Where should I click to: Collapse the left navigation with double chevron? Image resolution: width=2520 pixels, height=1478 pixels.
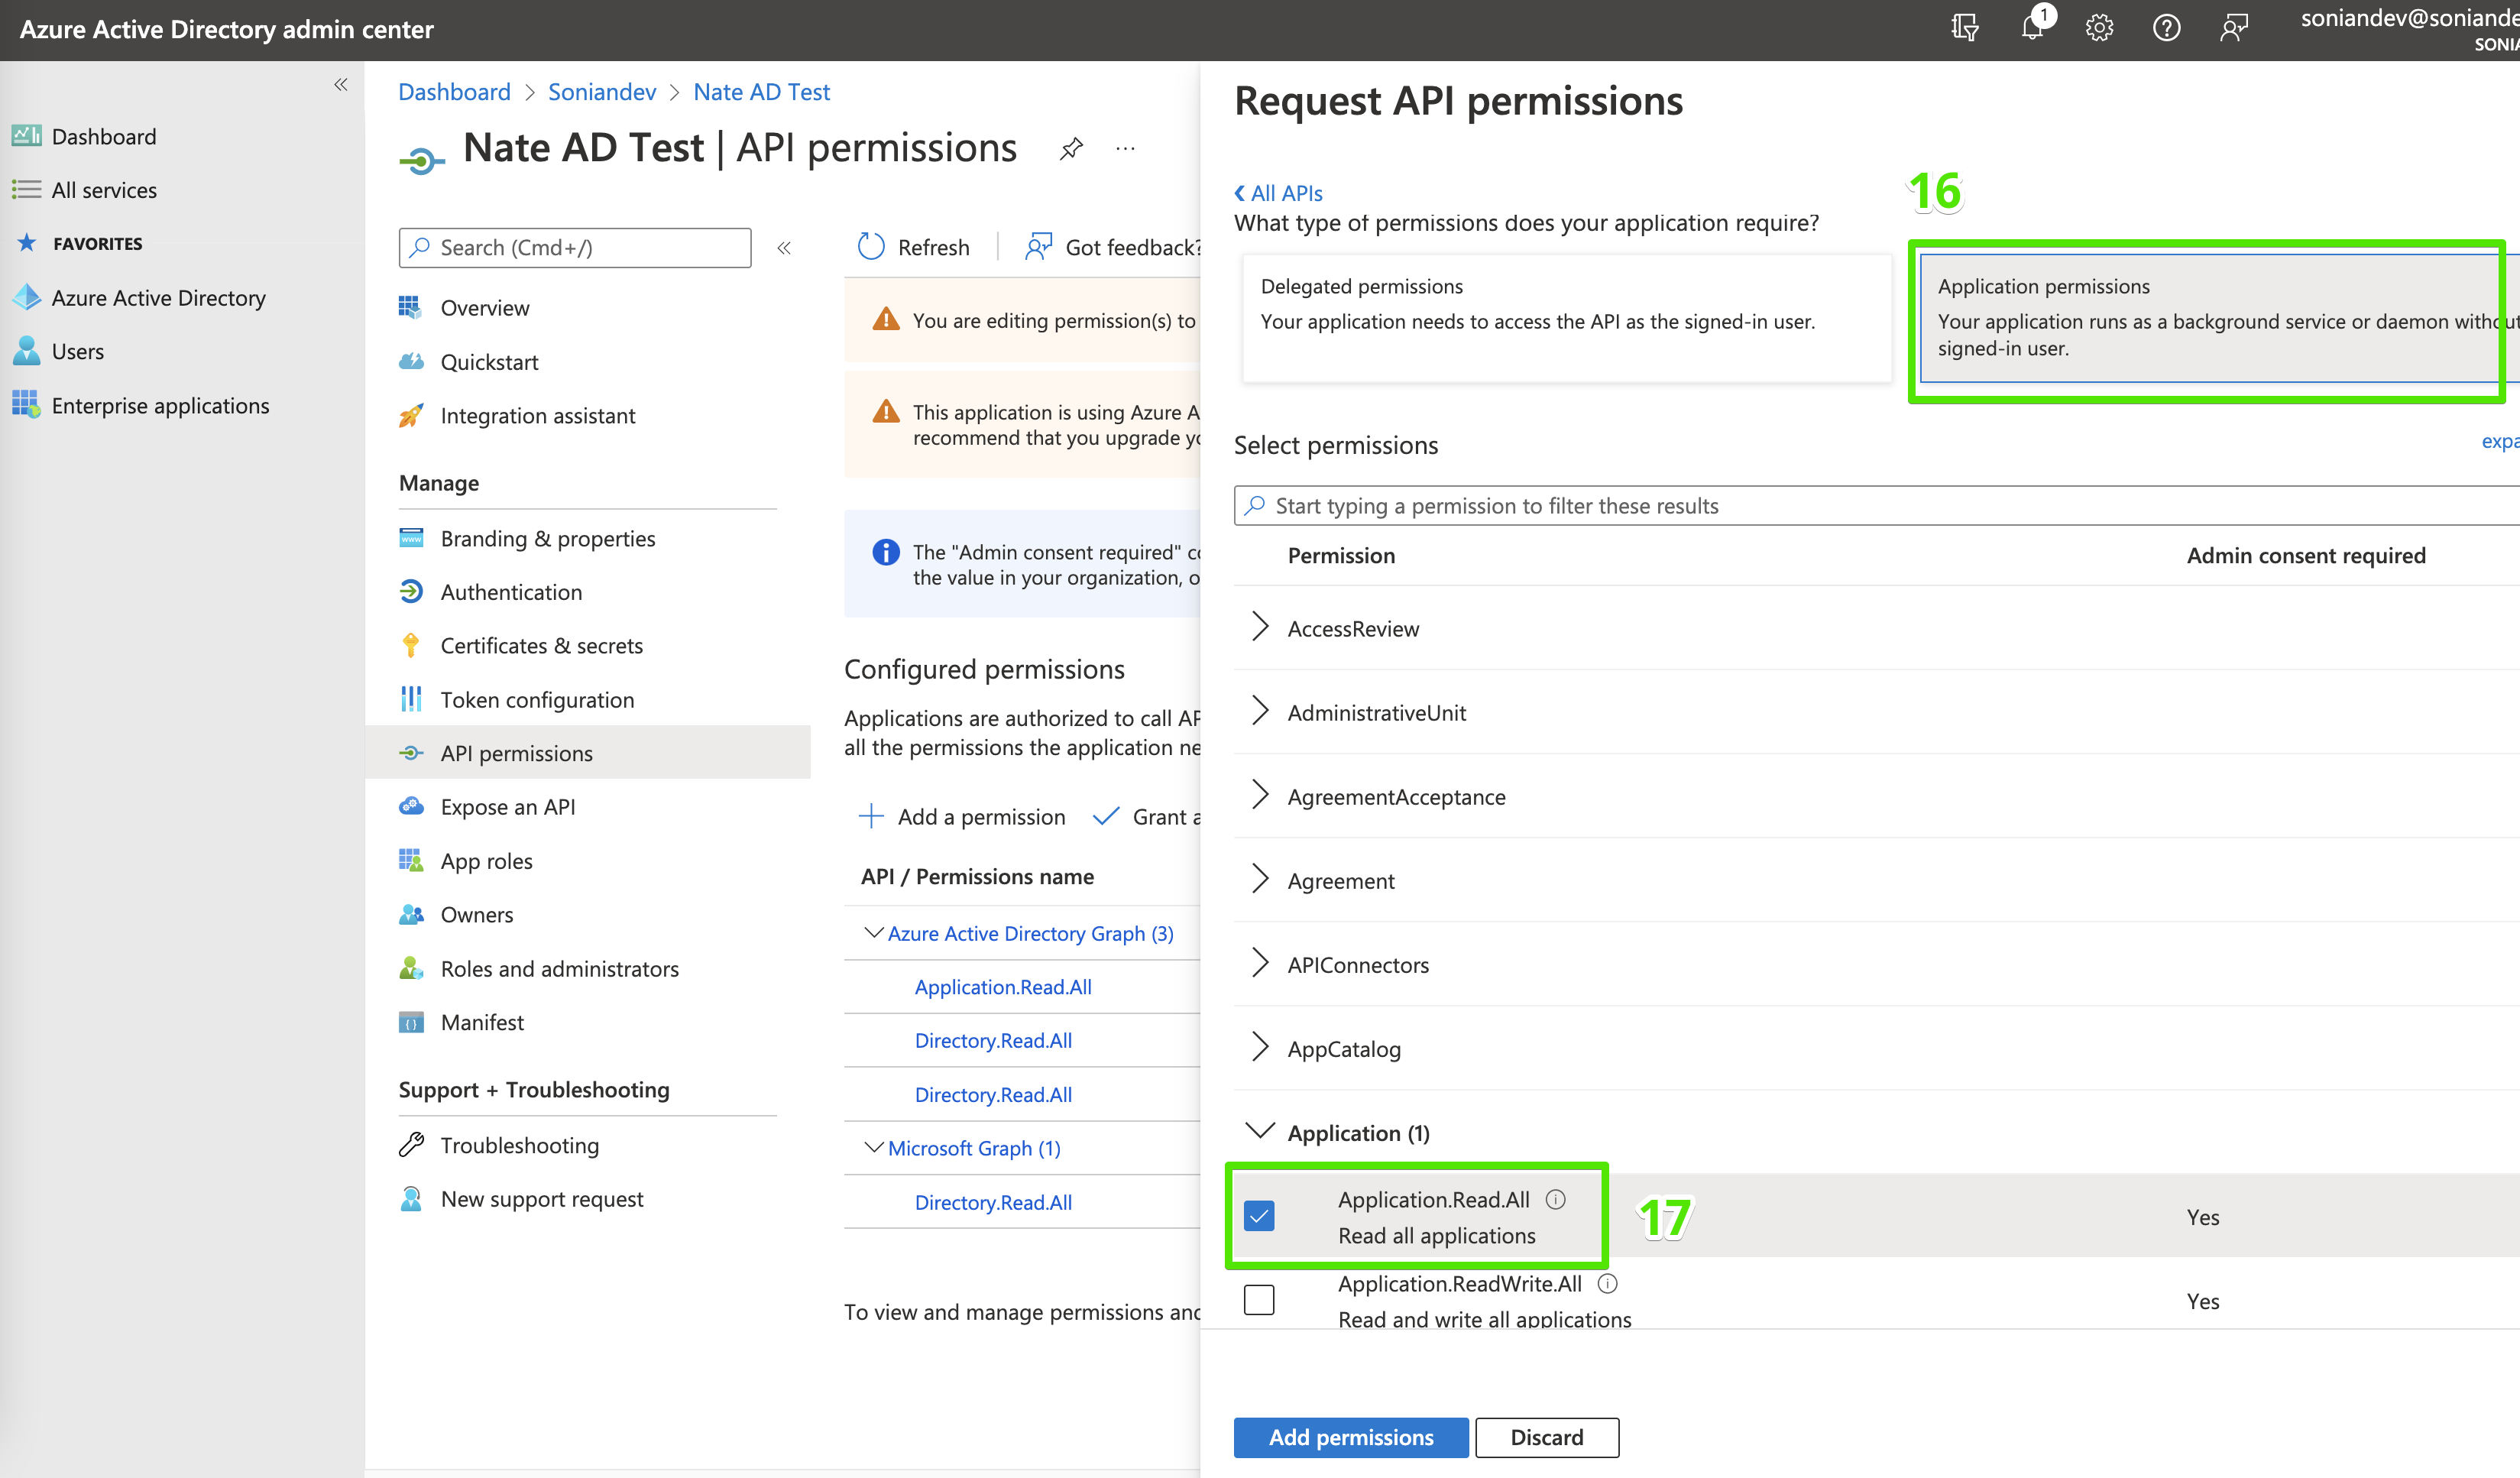341,85
